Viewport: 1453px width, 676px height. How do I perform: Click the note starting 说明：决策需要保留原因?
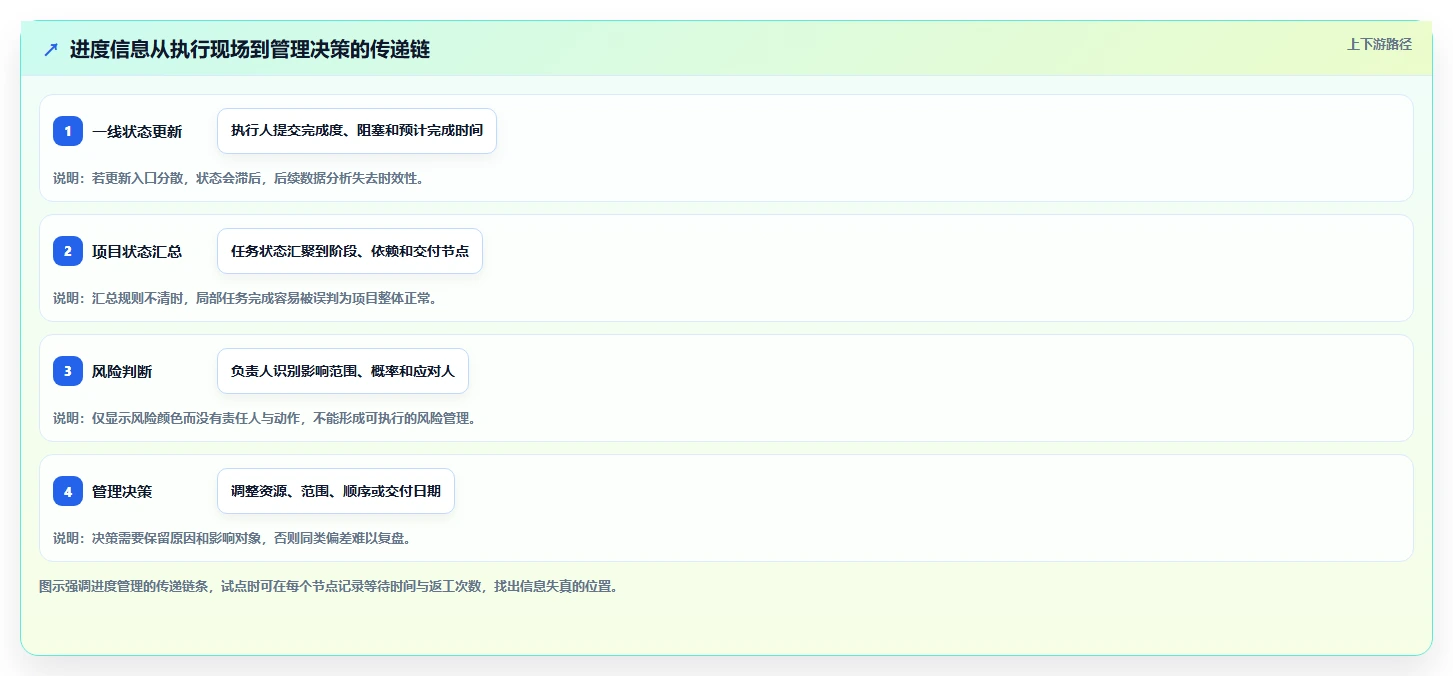pyautogui.click(x=233, y=538)
